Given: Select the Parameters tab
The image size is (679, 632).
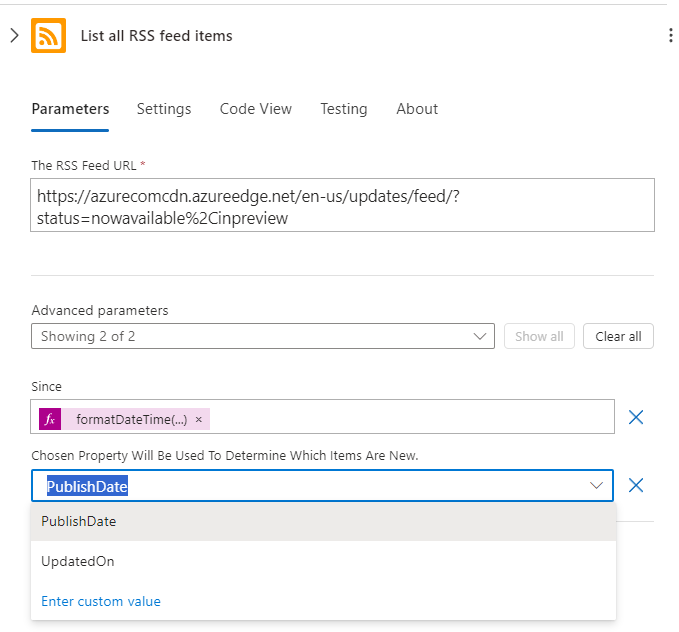Looking at the screenshot, I should tap(70, 109).
